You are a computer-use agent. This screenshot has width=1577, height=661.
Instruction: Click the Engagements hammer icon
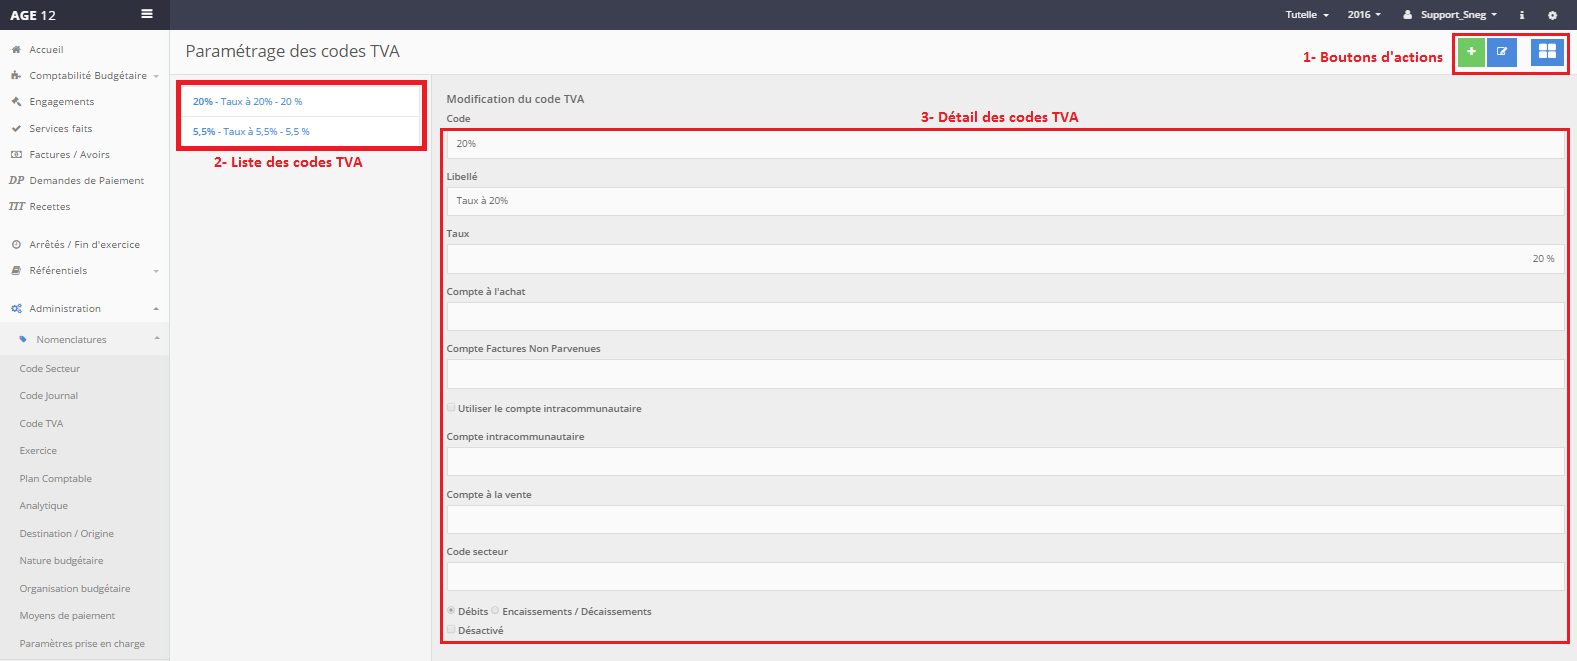point(16,102)
